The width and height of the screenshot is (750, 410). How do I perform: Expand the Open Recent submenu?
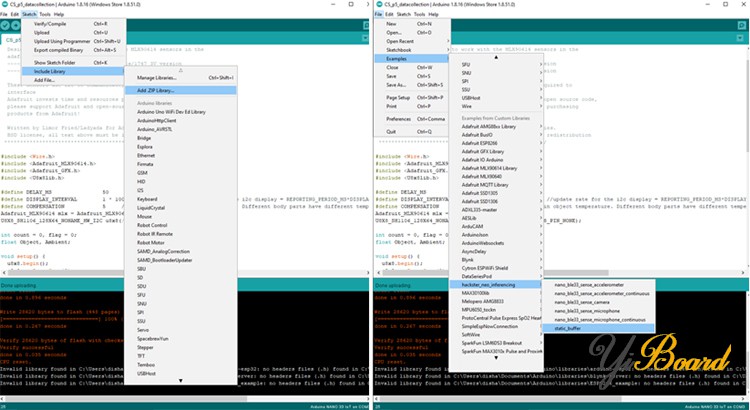[x=400, y=42]
